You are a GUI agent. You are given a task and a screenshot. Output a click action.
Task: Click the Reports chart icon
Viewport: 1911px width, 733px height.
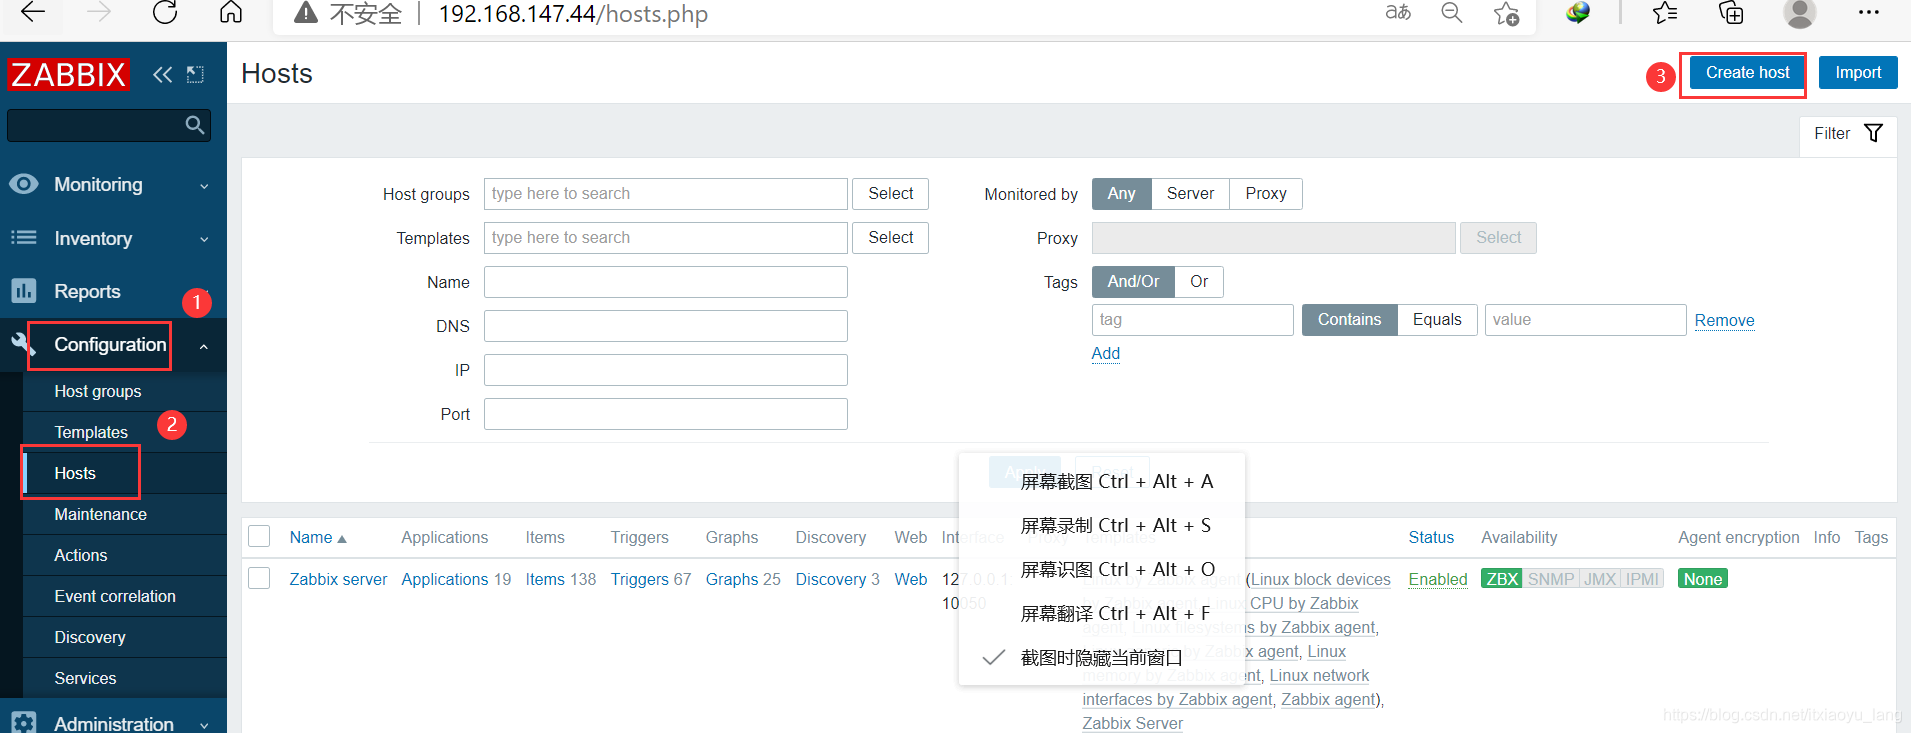24,290
